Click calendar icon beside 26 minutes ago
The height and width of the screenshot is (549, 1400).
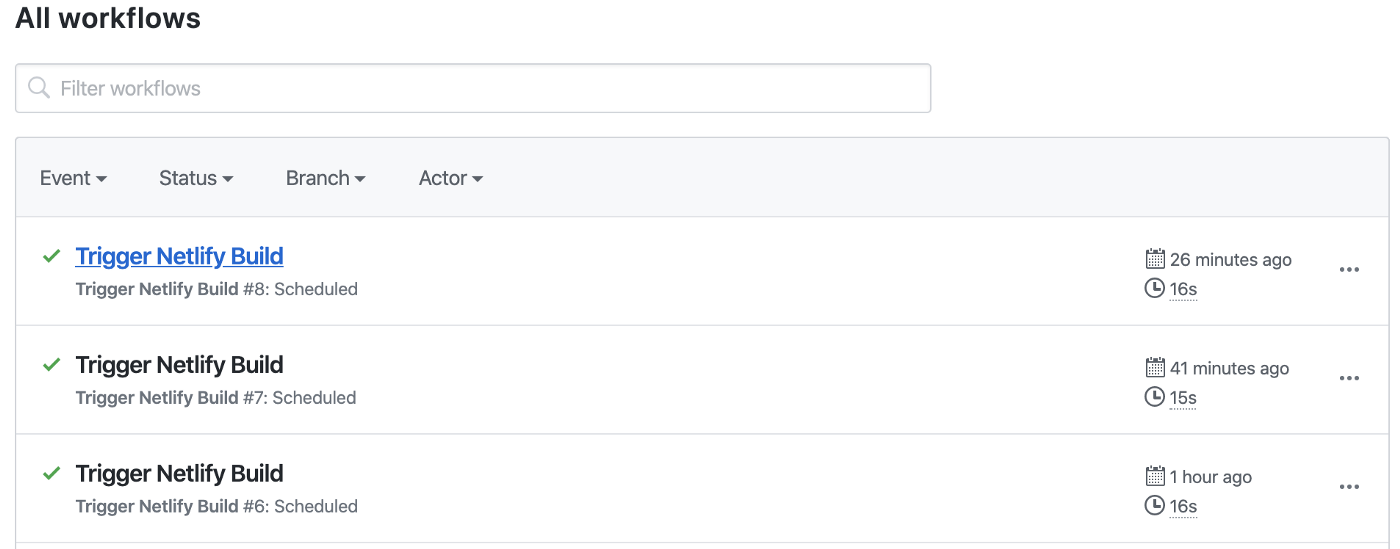point(1155,259)
